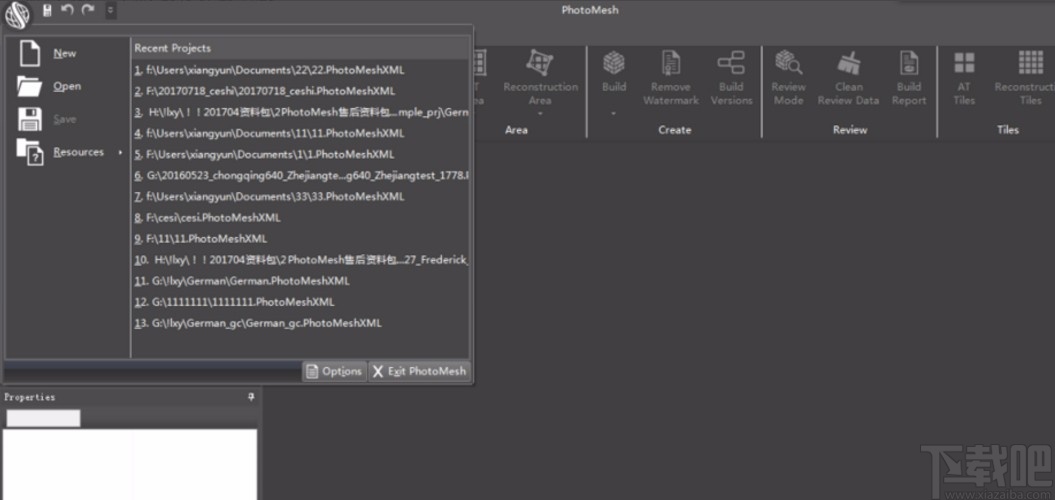Viewport: 1055px width, 500px height.
Task: Click the Resources submenu arrow
Action: [x=120, y=152]
